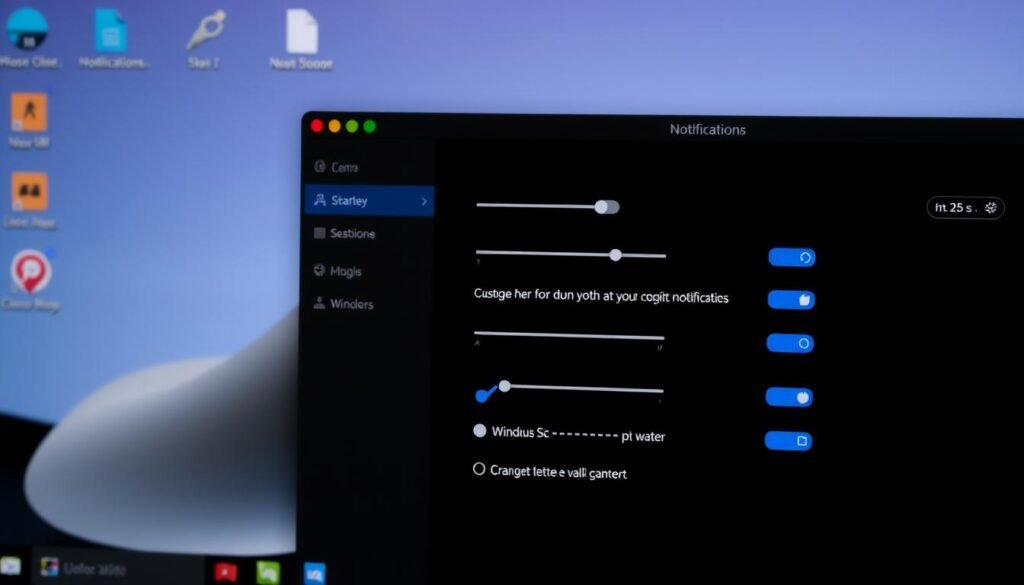Click the Winders person icon in sidebar
The width and height of the screenshot is (1024, 585).
320,304
